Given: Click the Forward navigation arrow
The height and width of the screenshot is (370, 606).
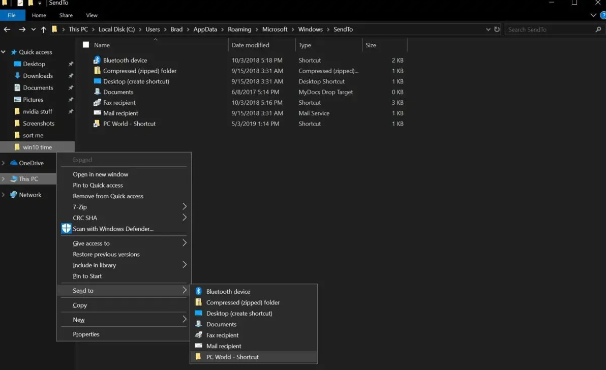Looking at the screenshot, I should pos(22,29).
